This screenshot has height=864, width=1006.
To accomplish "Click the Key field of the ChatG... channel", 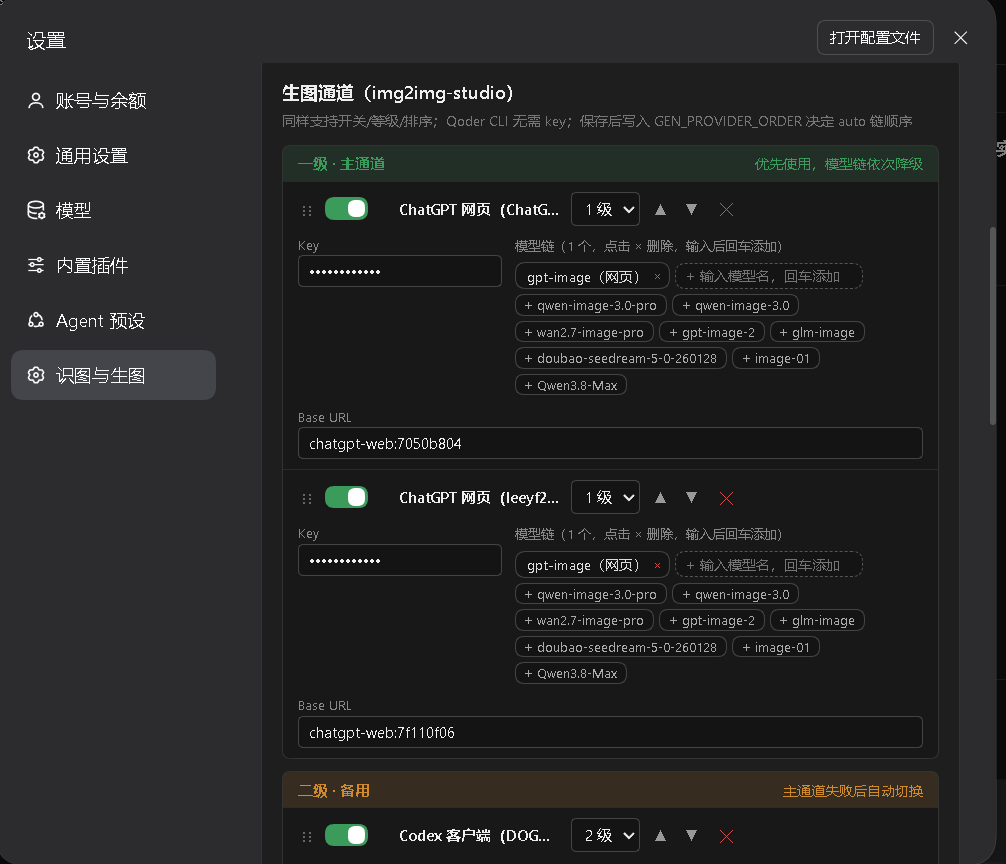I will [x=400, y=271].
